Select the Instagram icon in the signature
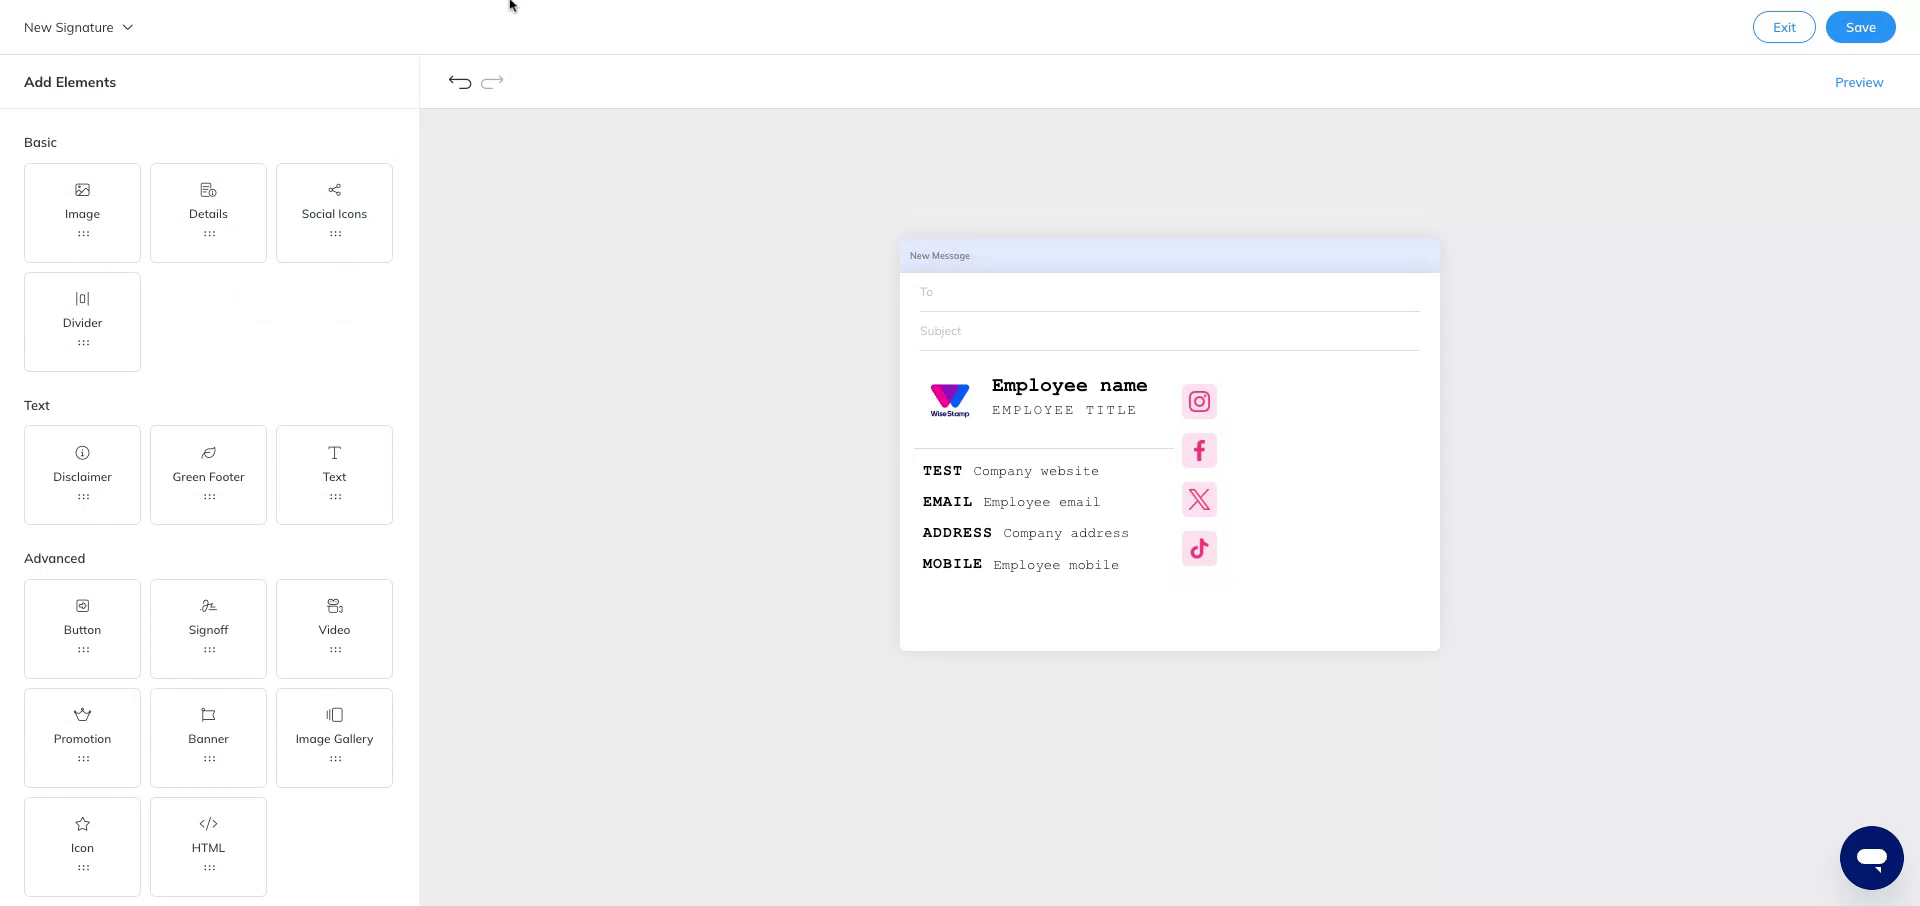1920x906 pixels. [x=1198, y=401]
